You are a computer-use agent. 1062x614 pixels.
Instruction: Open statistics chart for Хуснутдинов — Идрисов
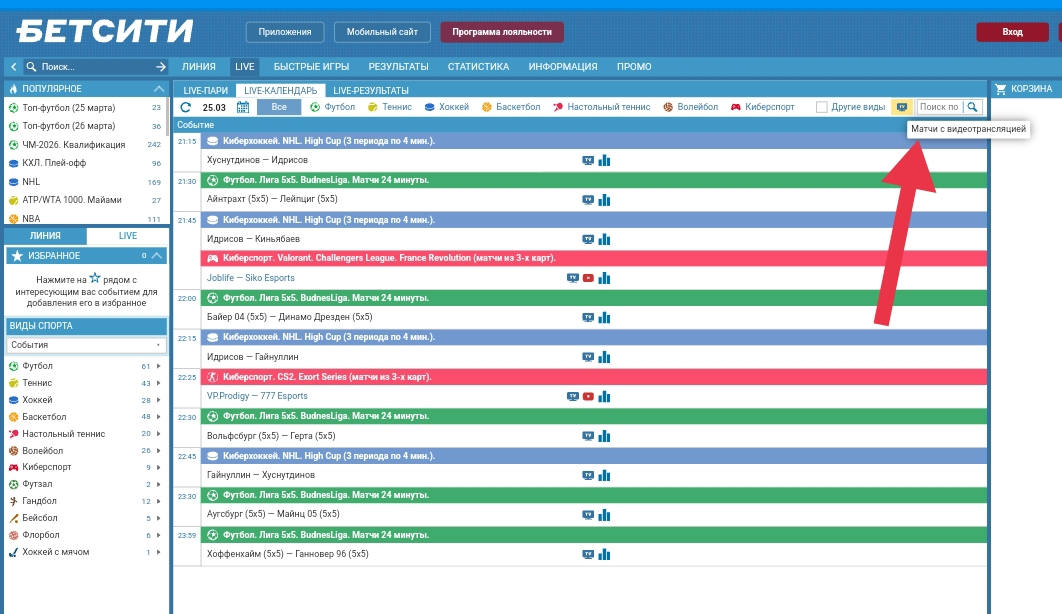604,160
